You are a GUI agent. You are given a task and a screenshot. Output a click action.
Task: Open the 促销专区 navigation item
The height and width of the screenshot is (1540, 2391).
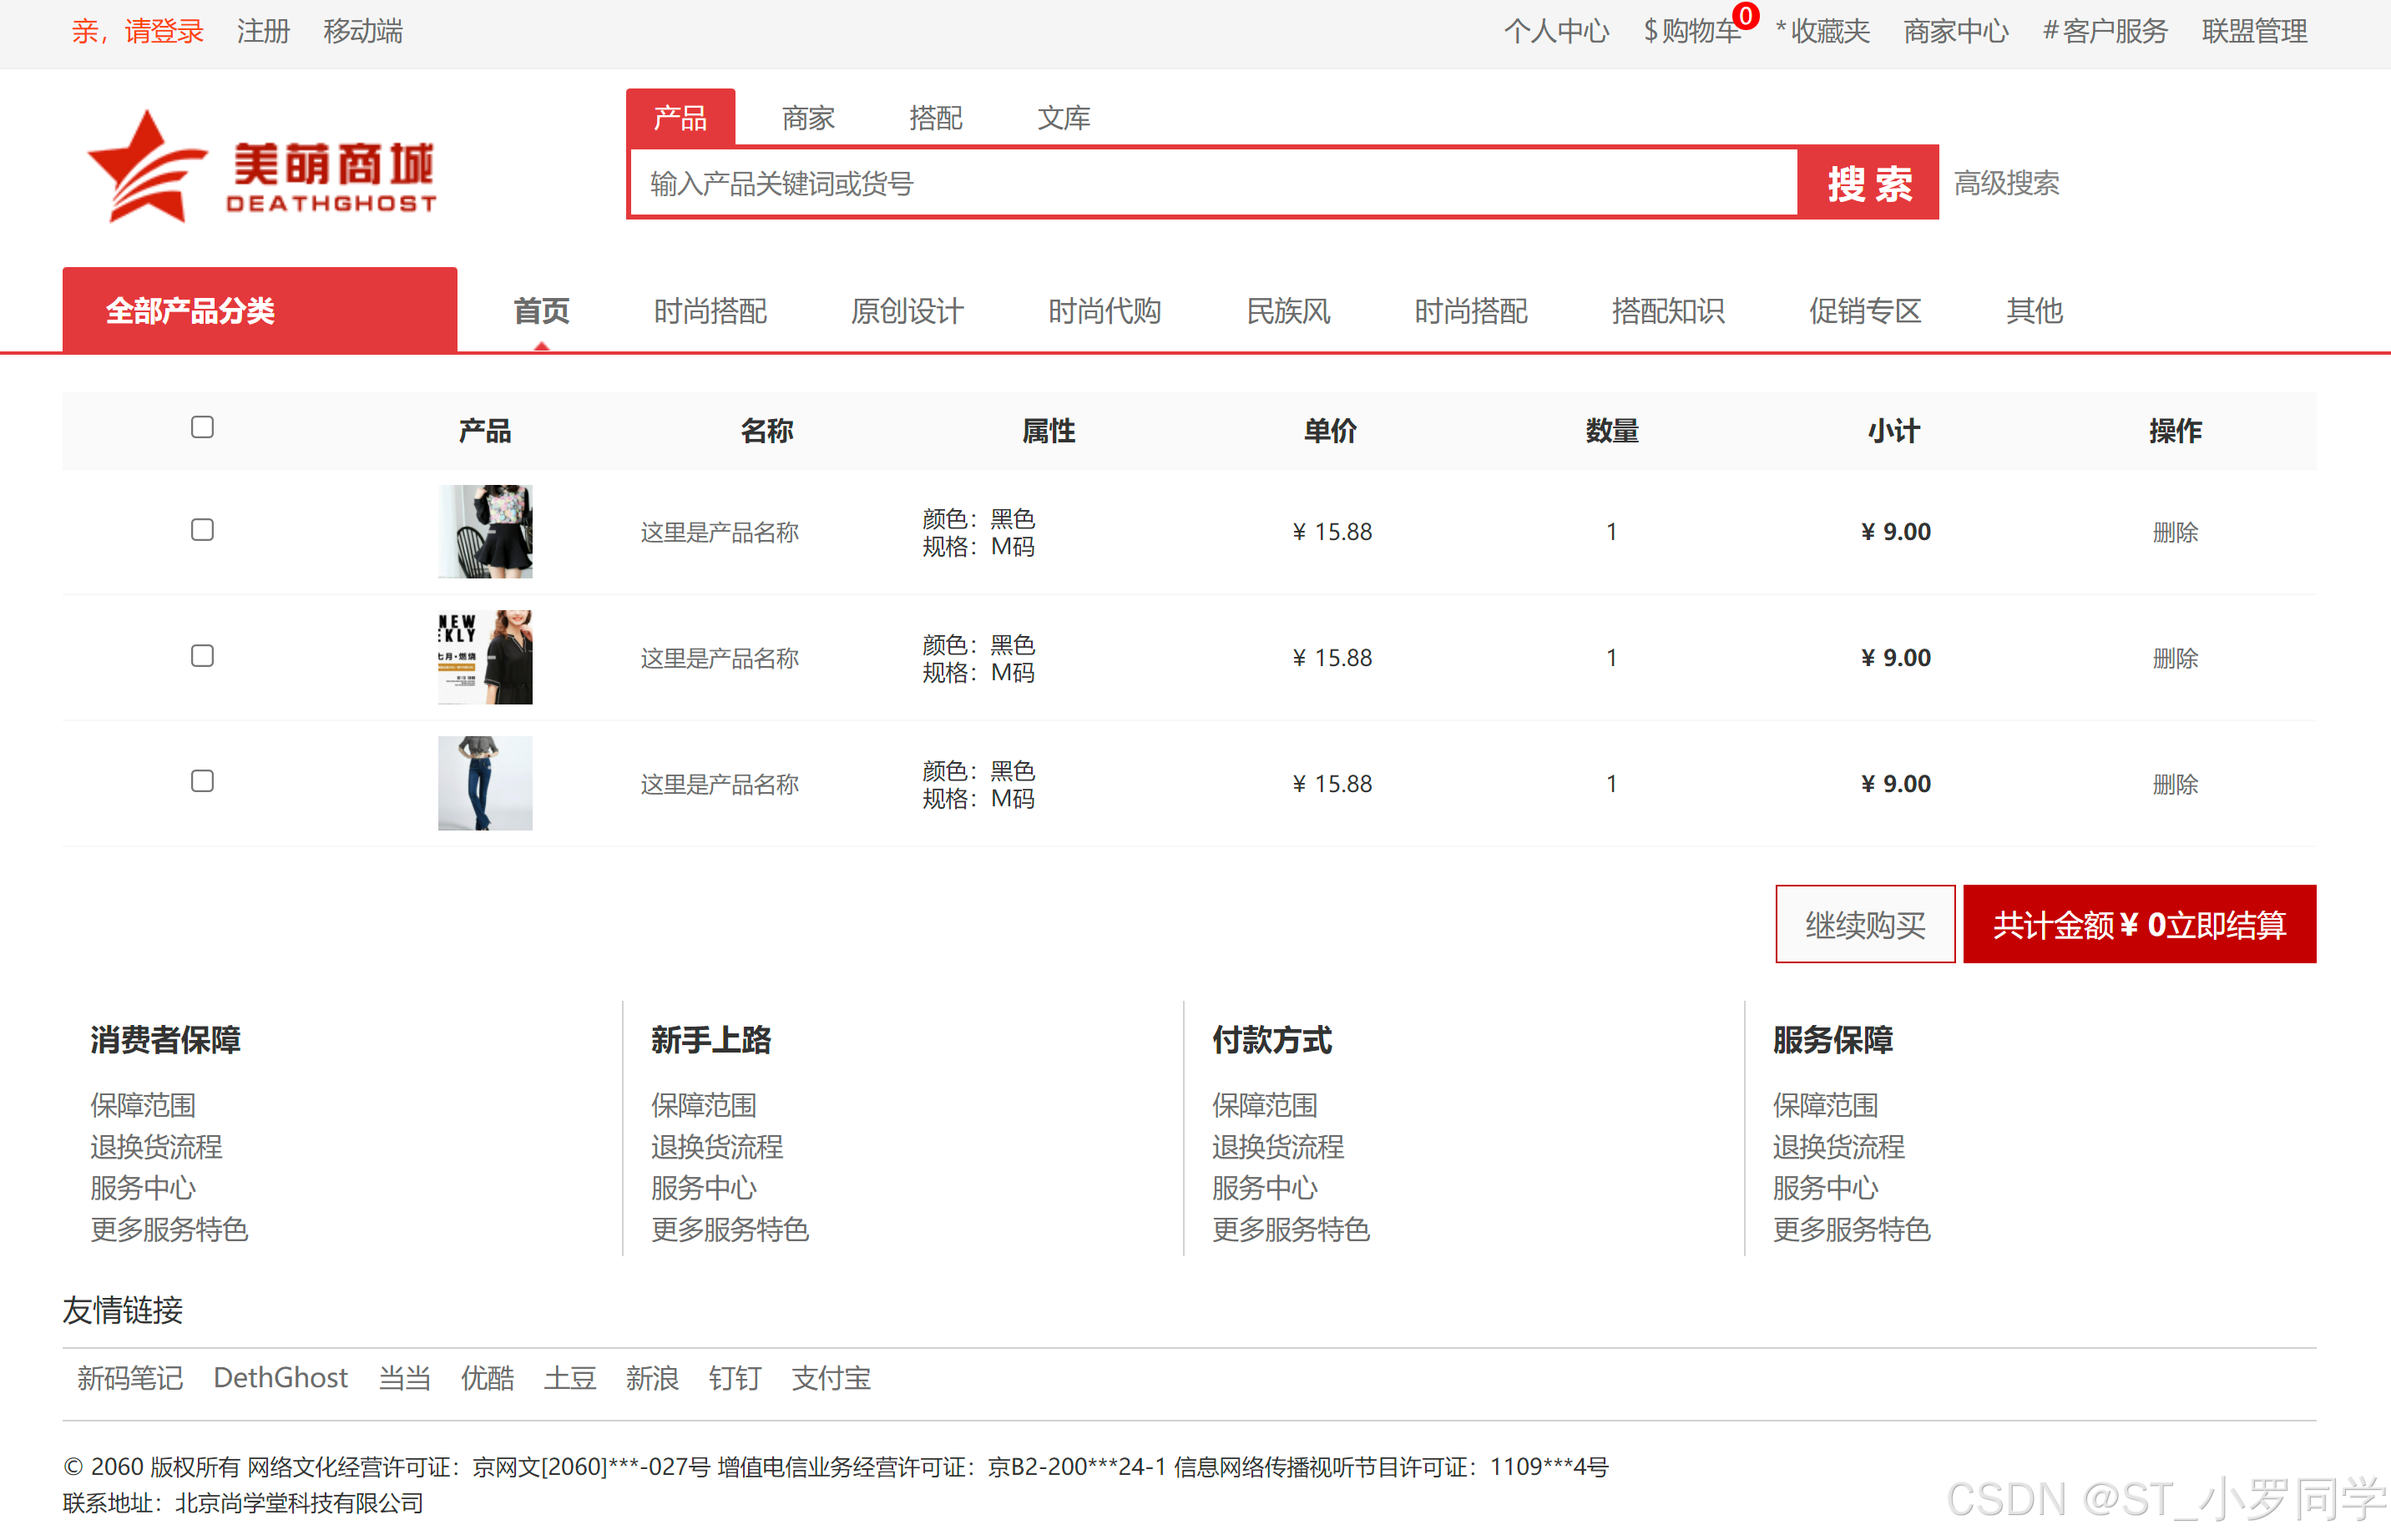pyautogui.click(x=1864, y=311)
